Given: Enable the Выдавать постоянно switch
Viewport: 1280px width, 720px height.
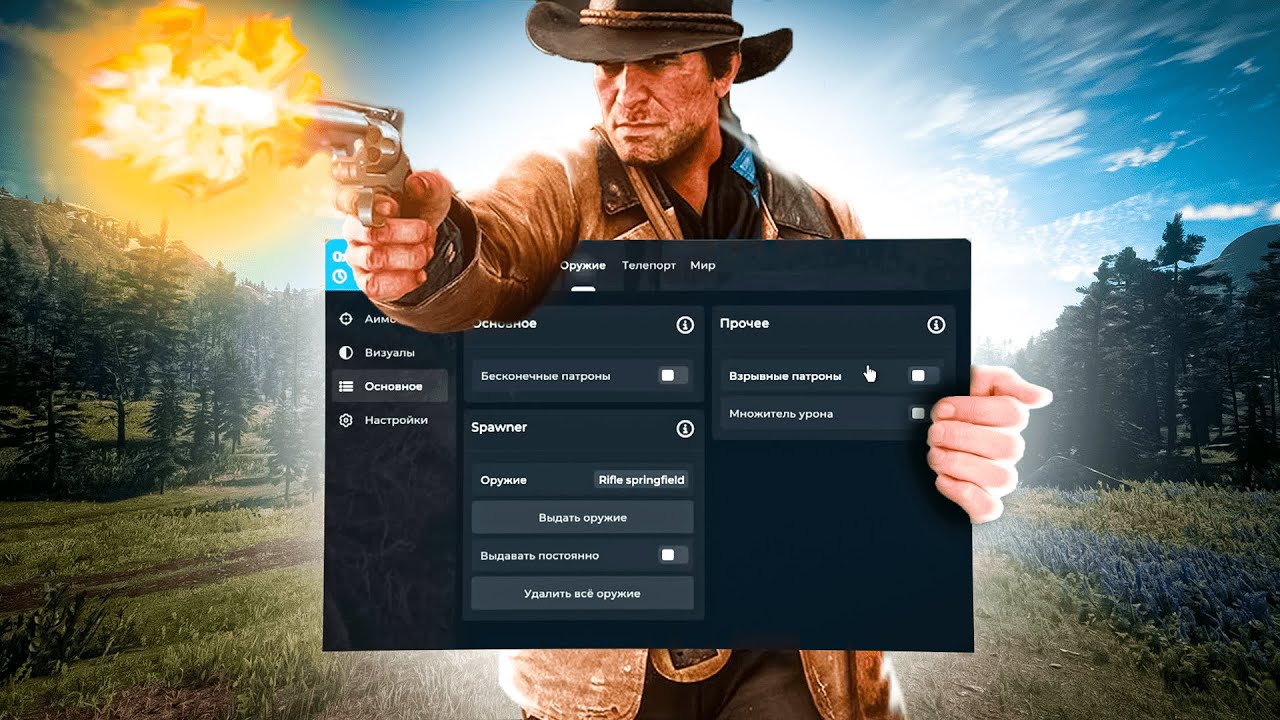Looking at the screenshot, I should tap(674, 555).
